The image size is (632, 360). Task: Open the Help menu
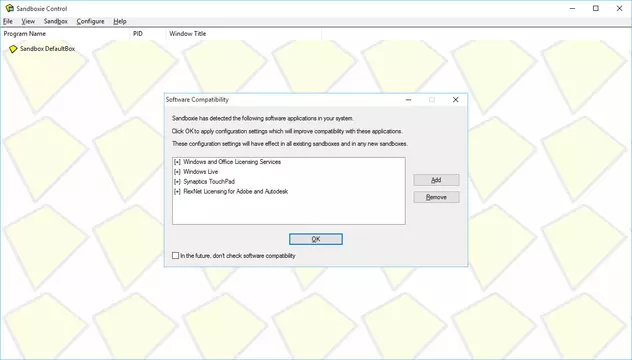(120, 21)
